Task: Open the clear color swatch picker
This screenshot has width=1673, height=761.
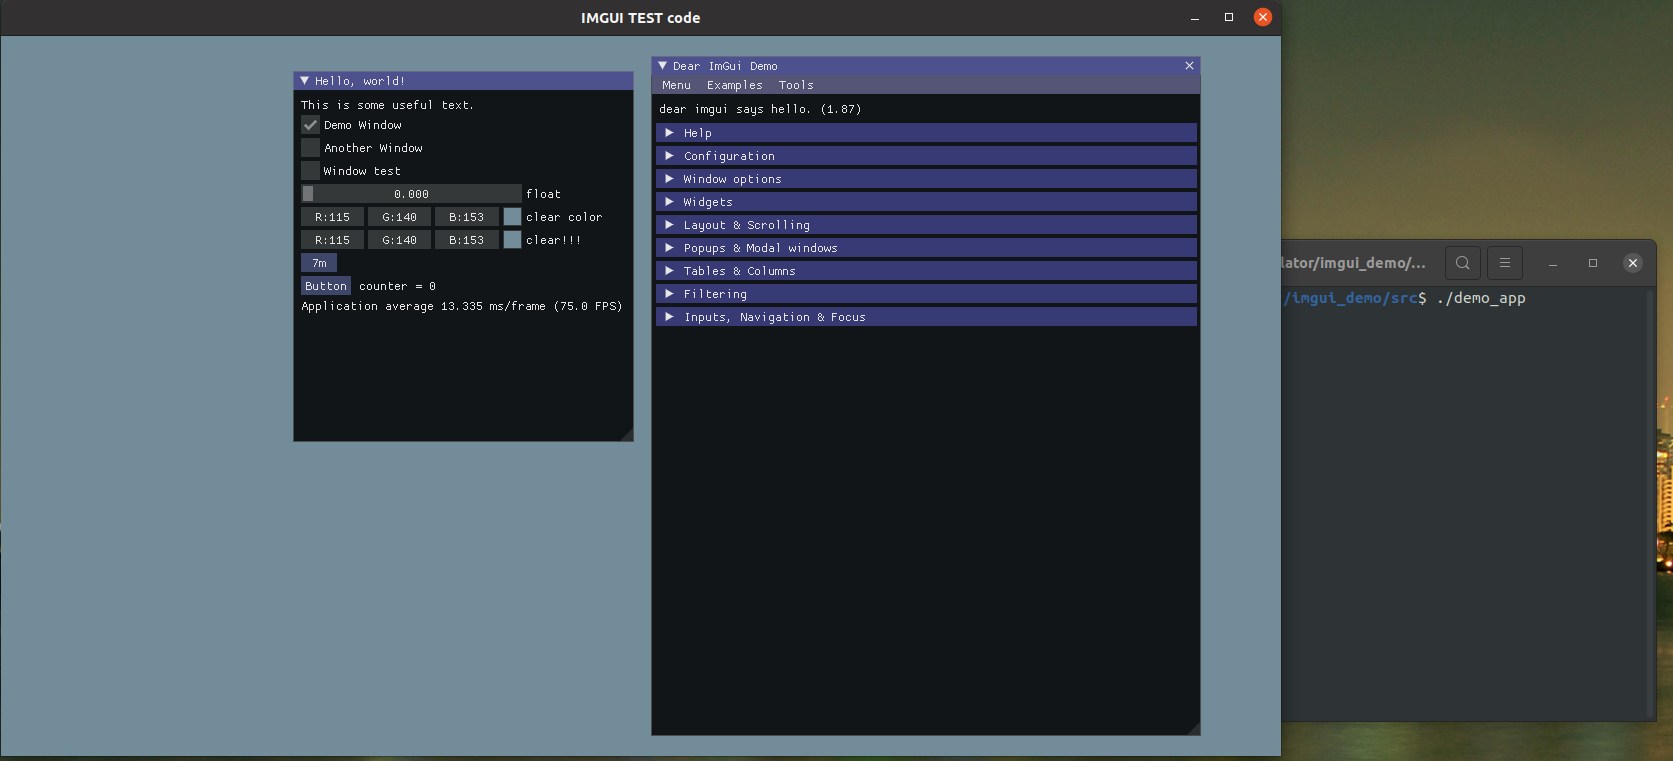Action: 512,217
